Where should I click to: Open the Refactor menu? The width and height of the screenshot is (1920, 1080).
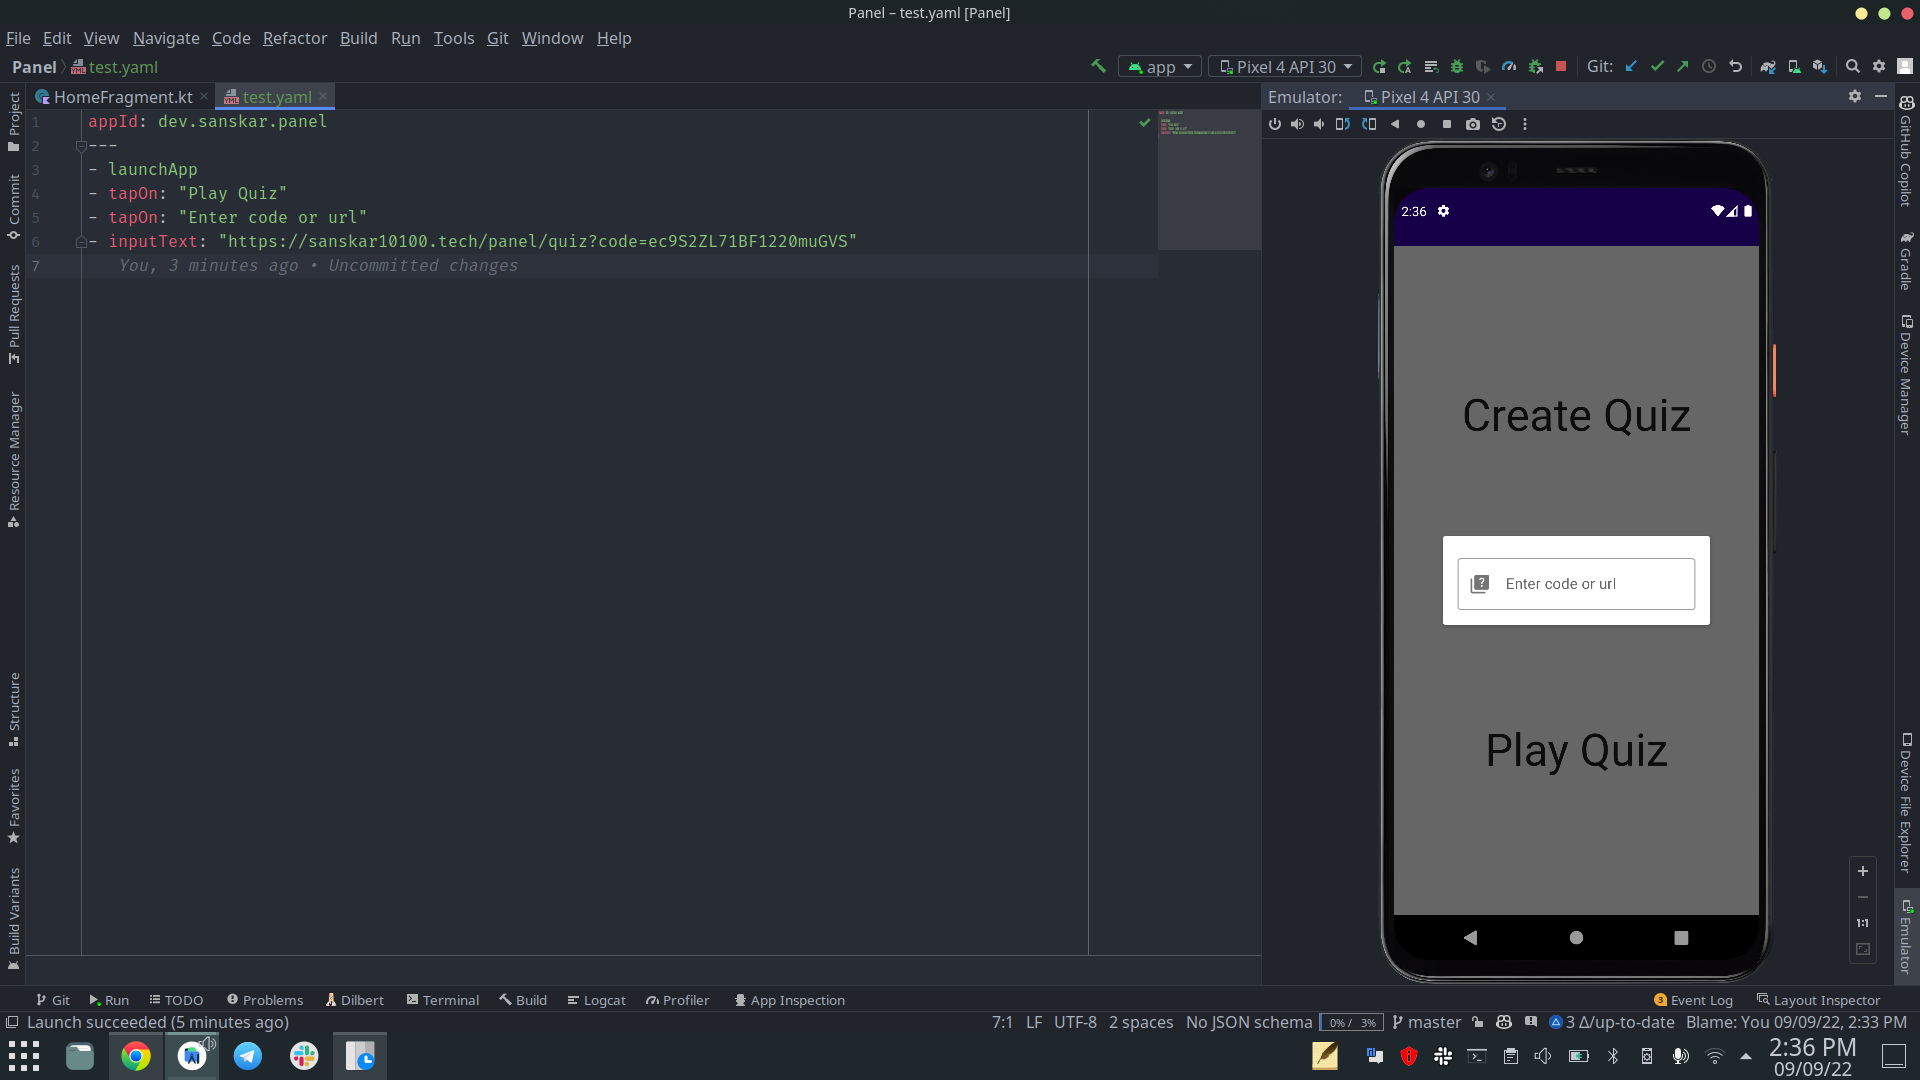tap(294, 38)
